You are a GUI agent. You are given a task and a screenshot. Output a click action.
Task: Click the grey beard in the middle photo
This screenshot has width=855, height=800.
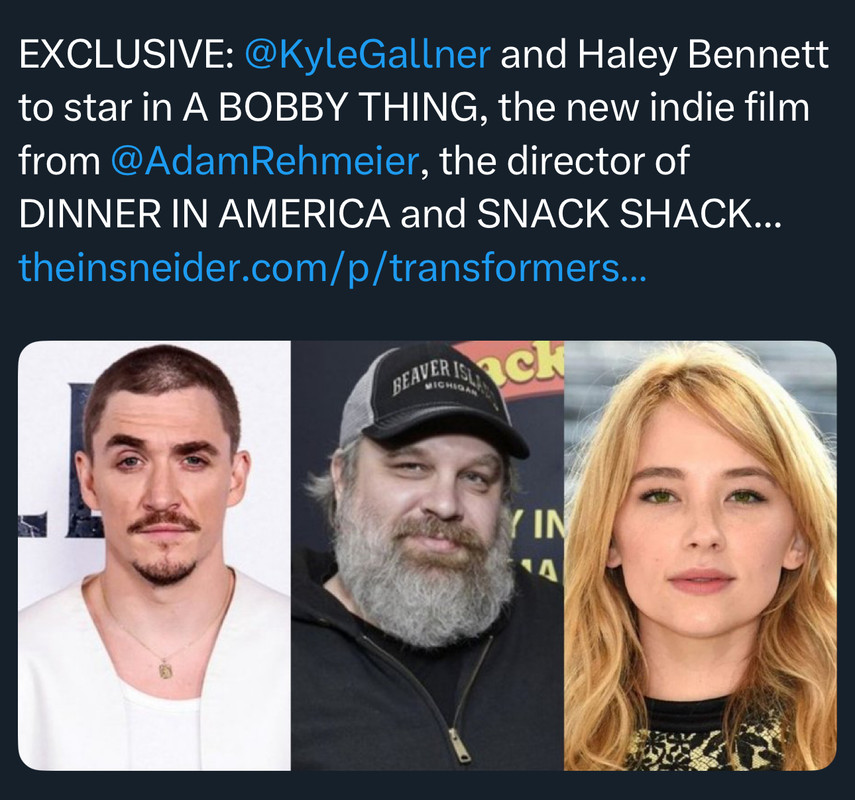coord(420,580)
